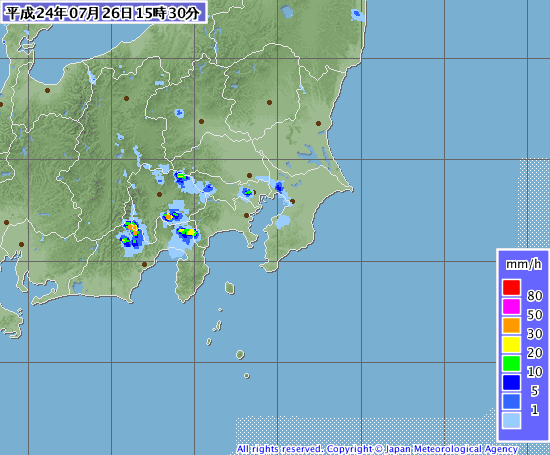Click the northernmost green-core rain cell

pyautogui.click(x=180, y=176)
